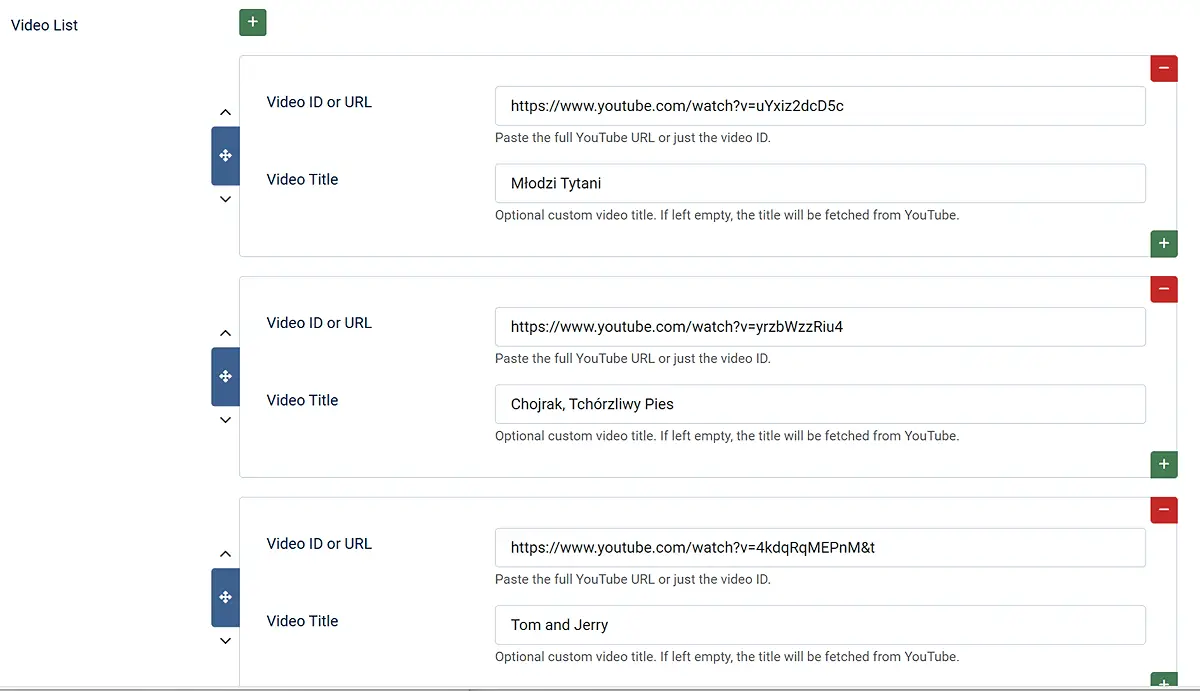Remove the Chojrak, Tchórzliwy Pies video entry
This screenshot has width=1200, height=691.
(x=1163, y=289)
